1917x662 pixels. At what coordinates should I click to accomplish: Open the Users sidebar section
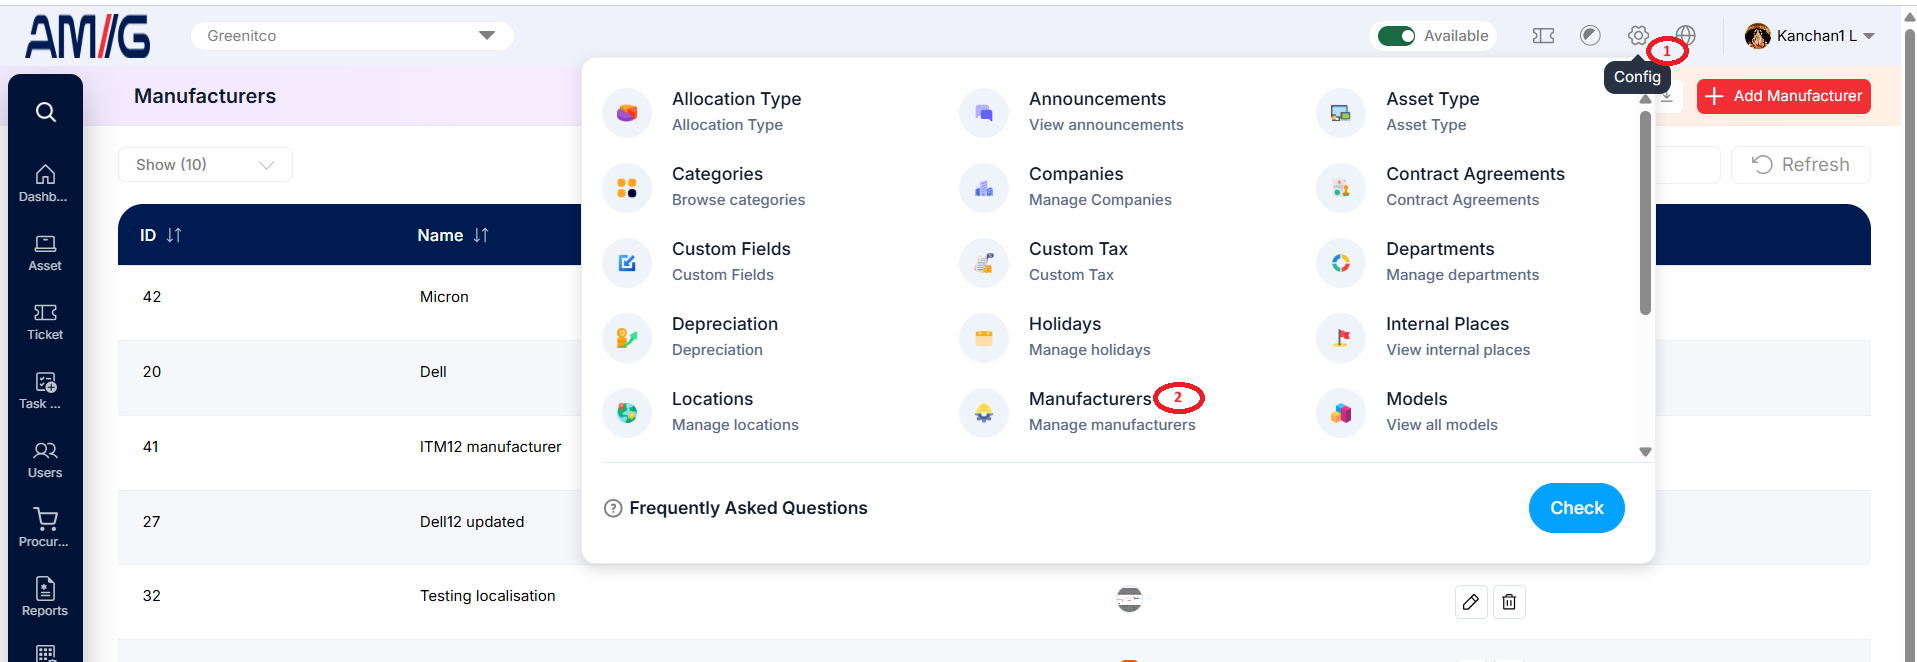(x=45, y=460)
